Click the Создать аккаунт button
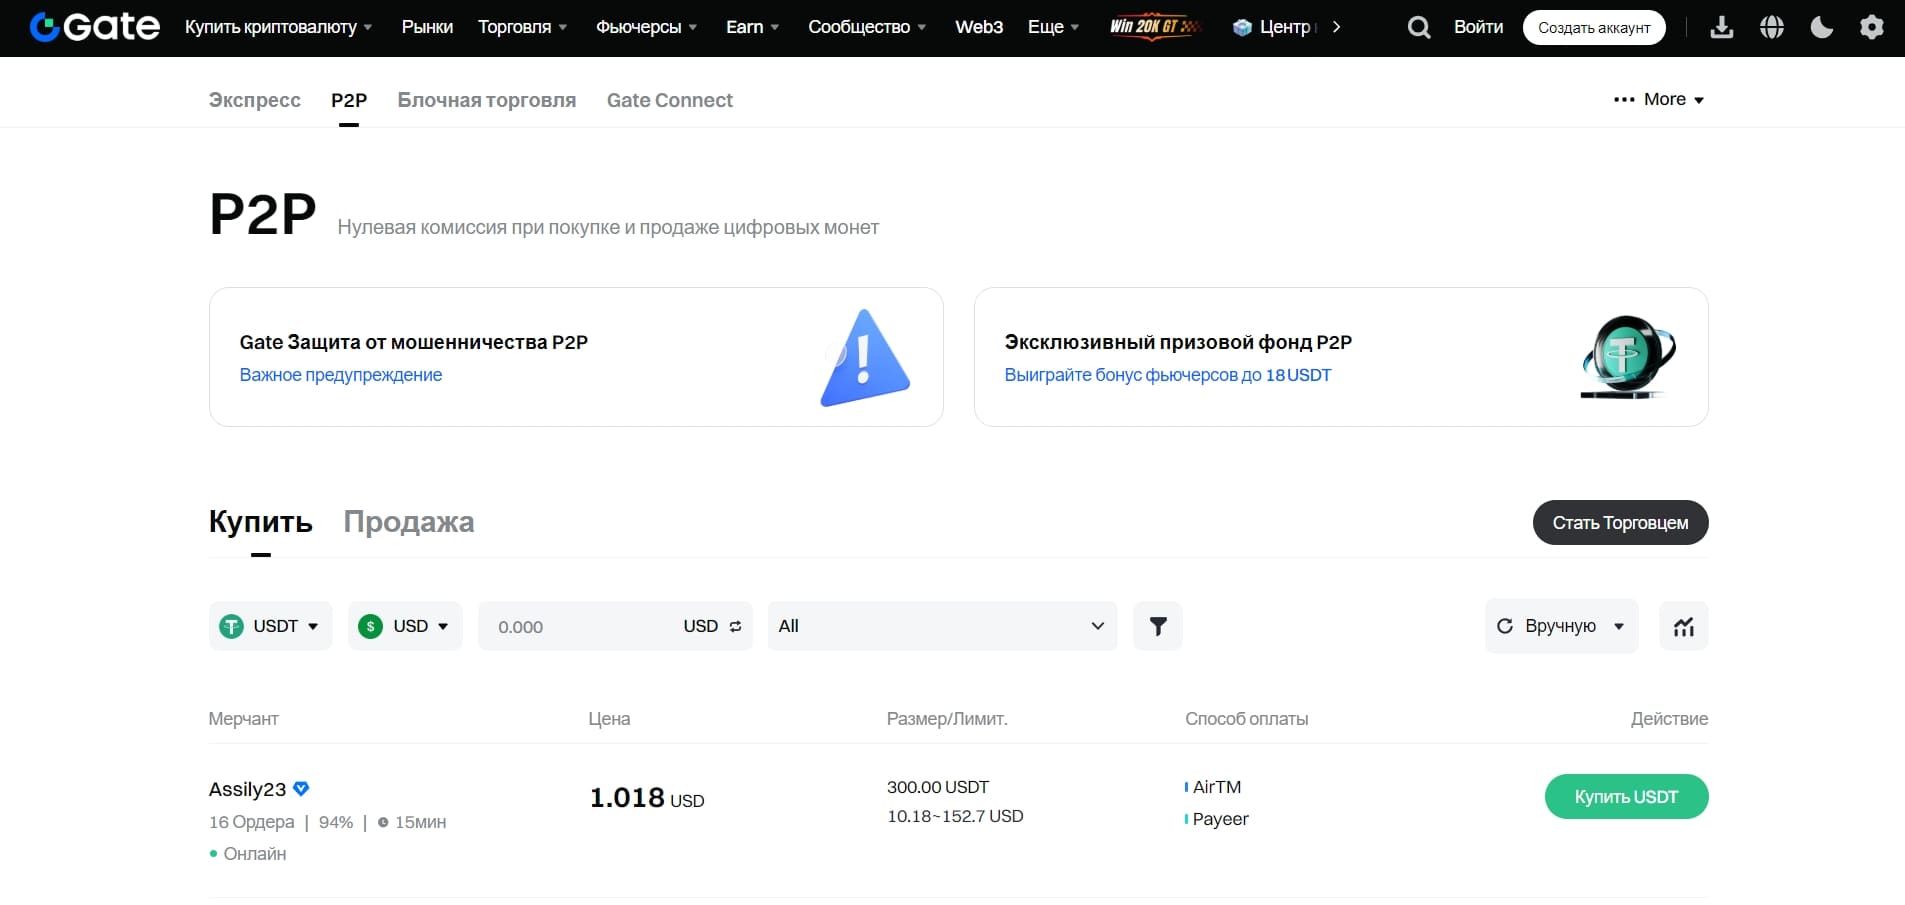This screenshot has width=1905, height=905. (1594, 27)
